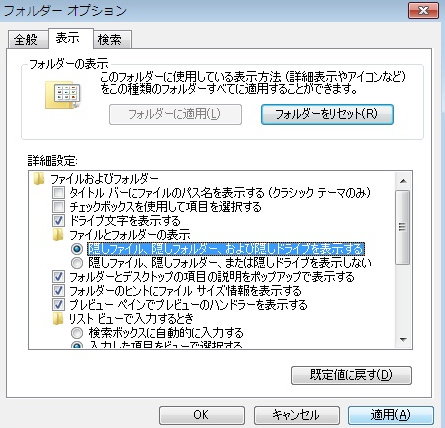Click the フォルダーをリセット(R) button
445x428 pixels.
tap(327, 114)
